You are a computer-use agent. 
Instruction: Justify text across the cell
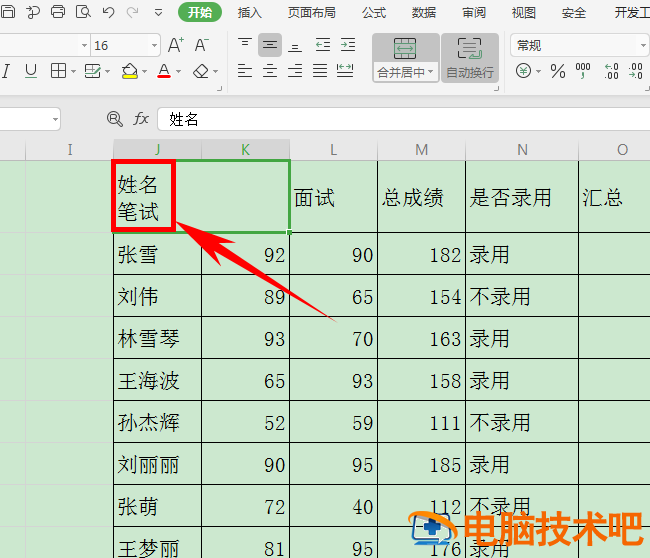[x=320, y=71]
